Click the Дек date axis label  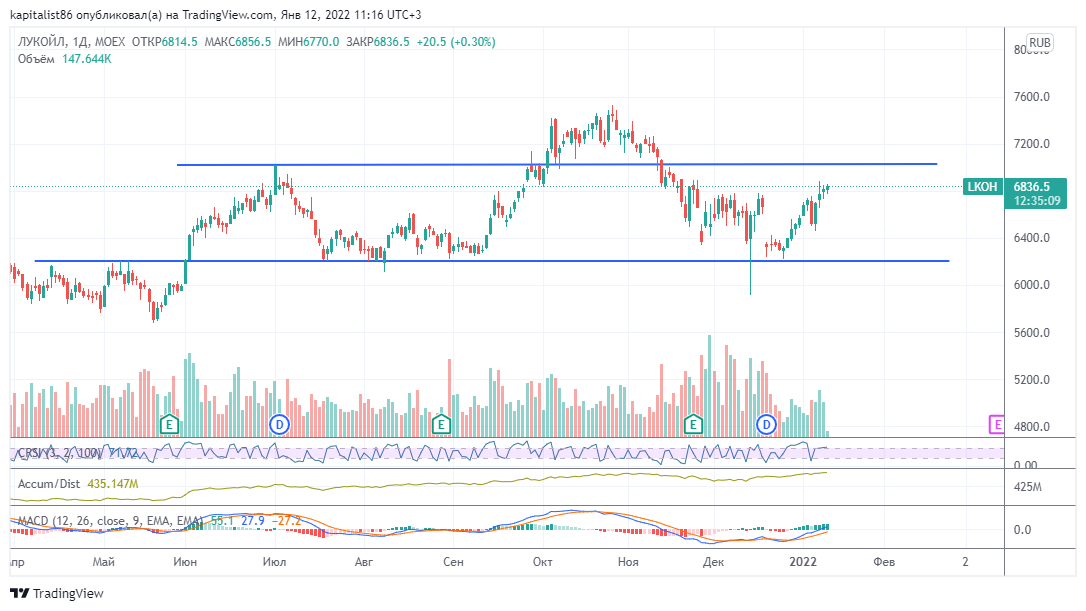[x=713, y=561]
